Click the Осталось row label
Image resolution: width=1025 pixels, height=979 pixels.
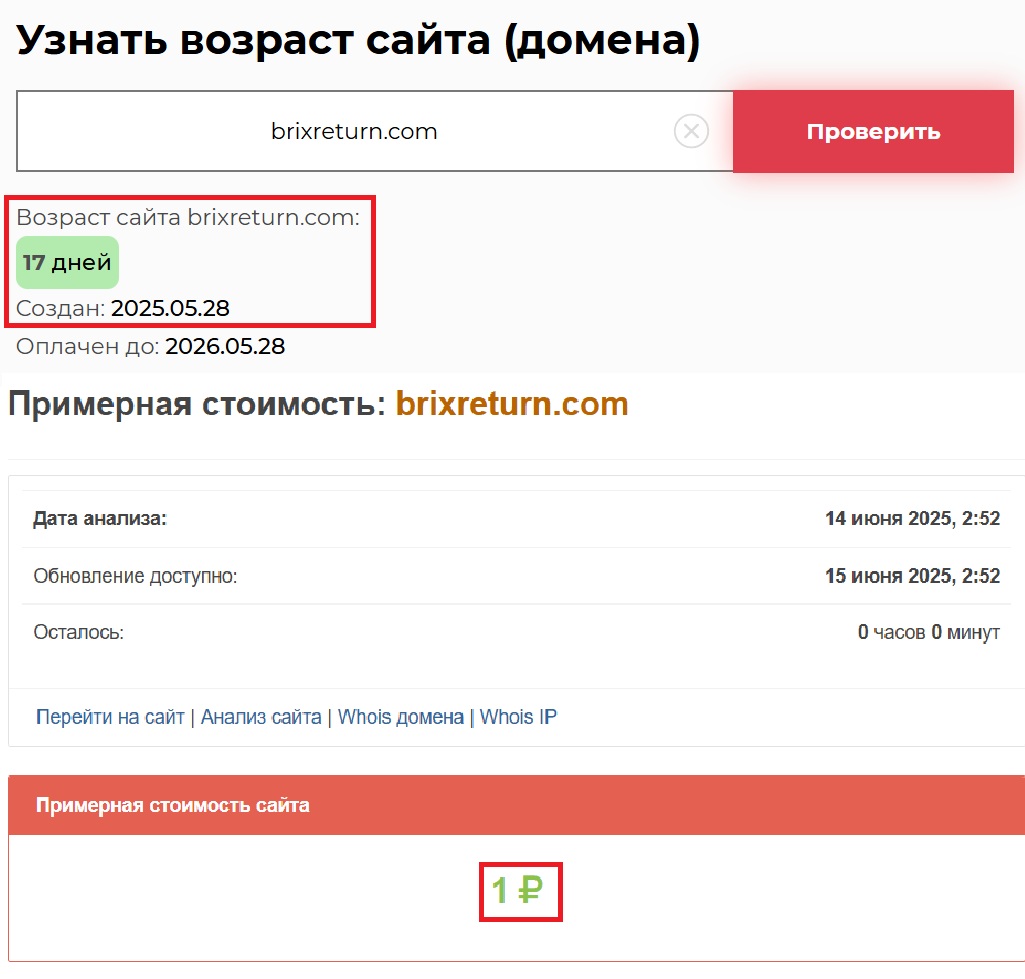pos(78,633)
